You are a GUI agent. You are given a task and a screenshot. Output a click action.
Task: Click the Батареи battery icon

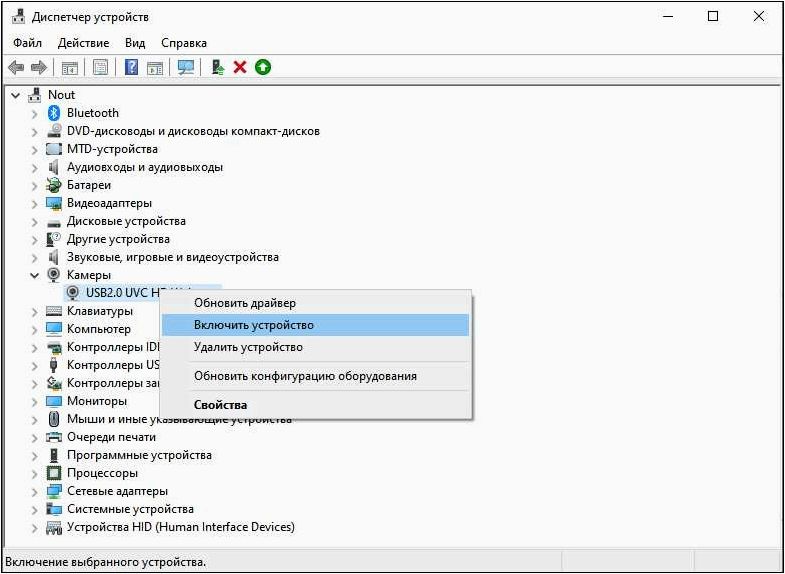pos(54,185)
